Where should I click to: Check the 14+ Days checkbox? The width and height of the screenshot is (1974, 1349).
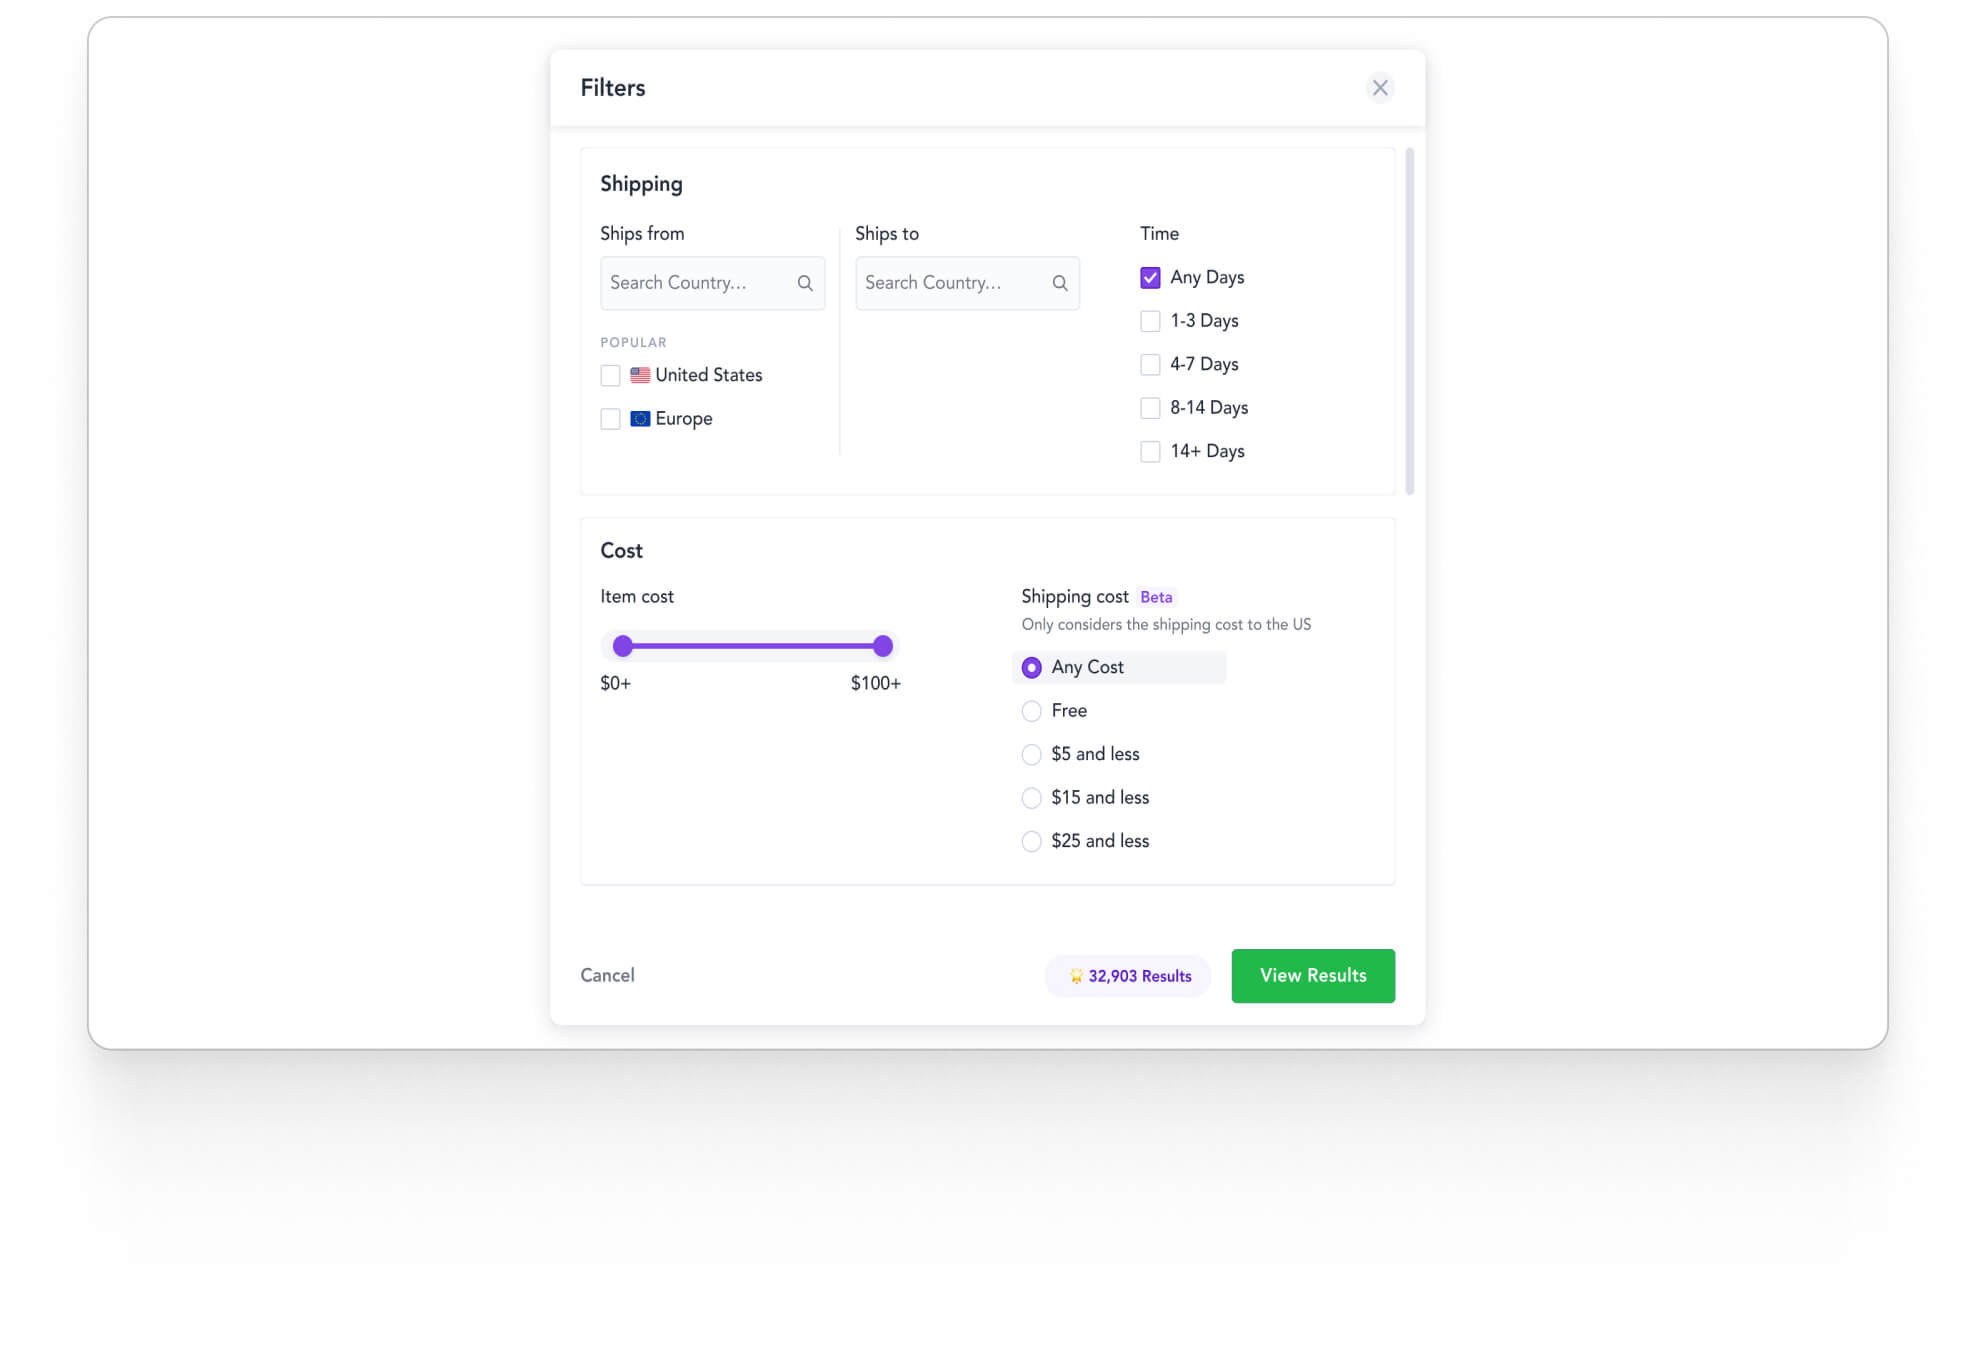point(1150,451)
